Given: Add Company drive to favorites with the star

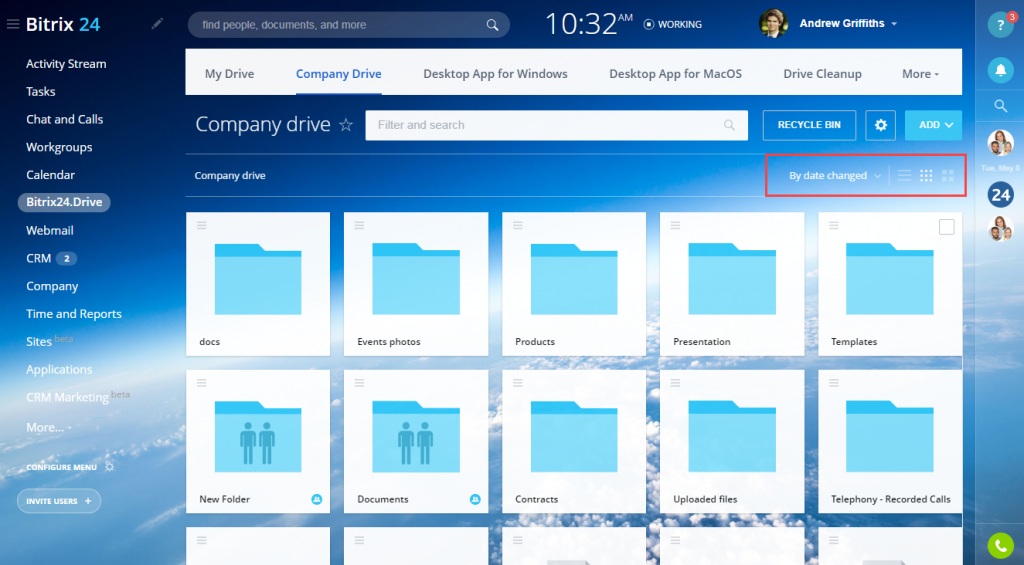Looking at the screenshot, I should [346, 125].
